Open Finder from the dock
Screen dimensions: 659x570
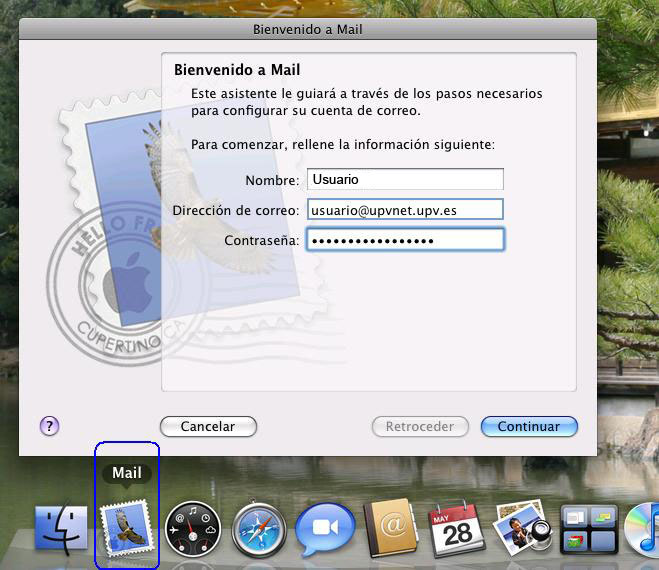coord(60,528)
